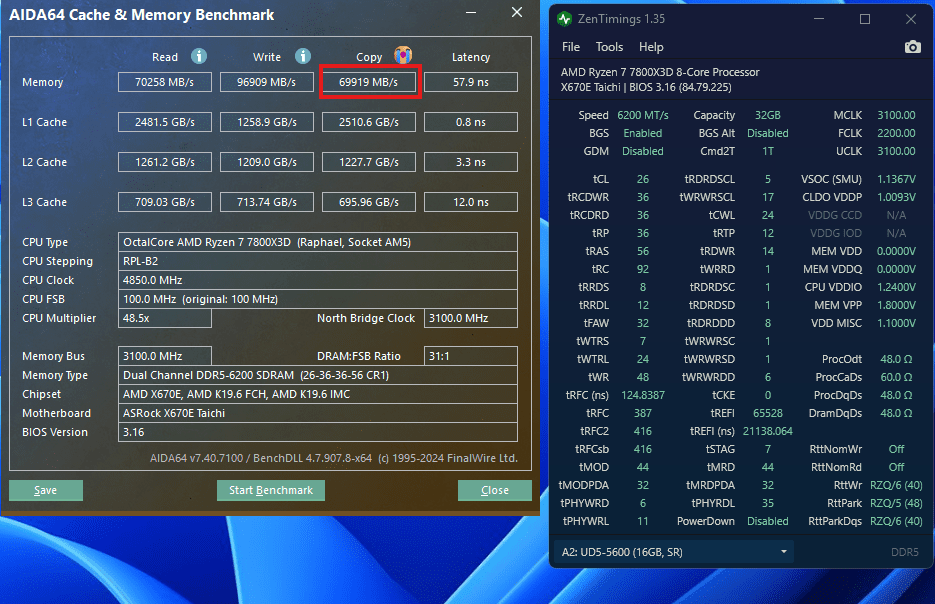Open the Tools menu in ZenTimings

point(609,47)
